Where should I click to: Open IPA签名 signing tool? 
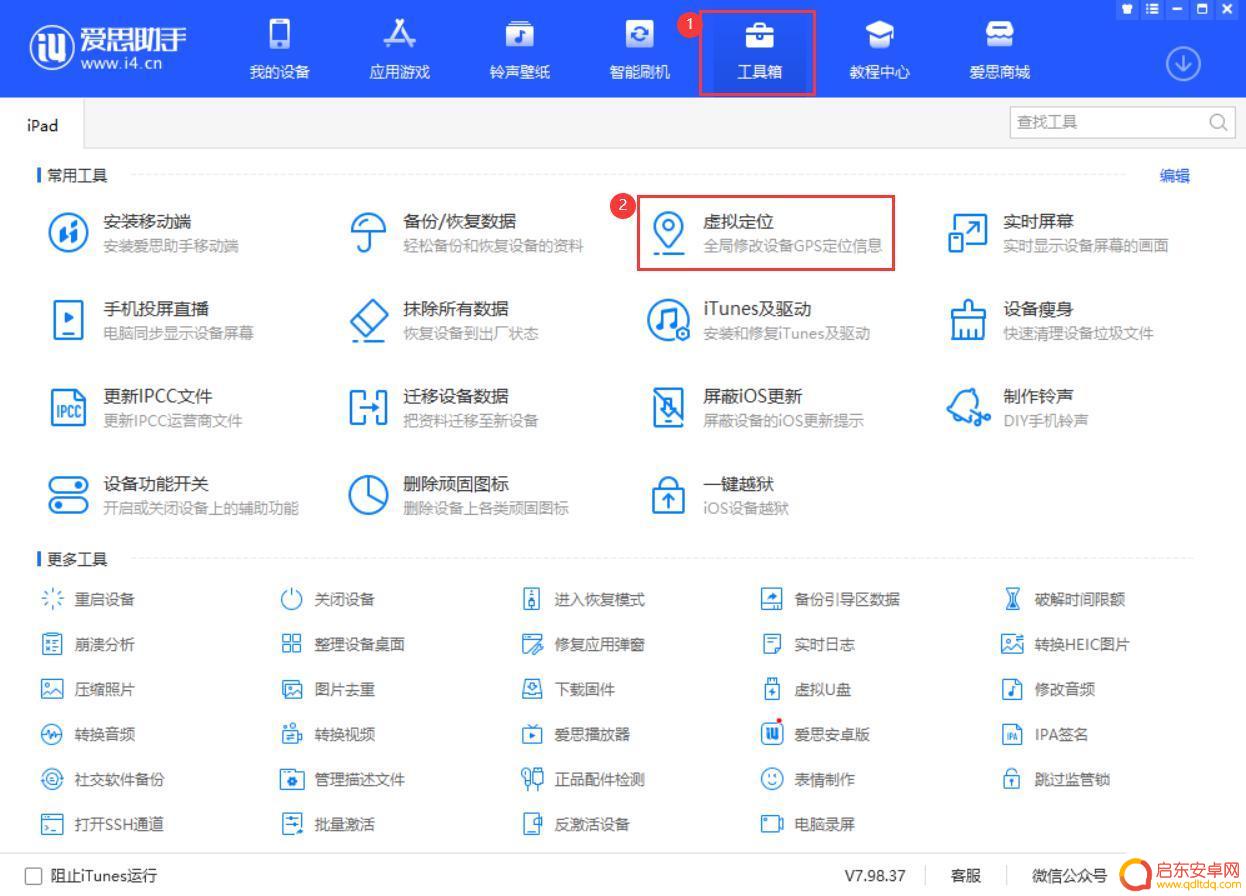coord(1045,734)
